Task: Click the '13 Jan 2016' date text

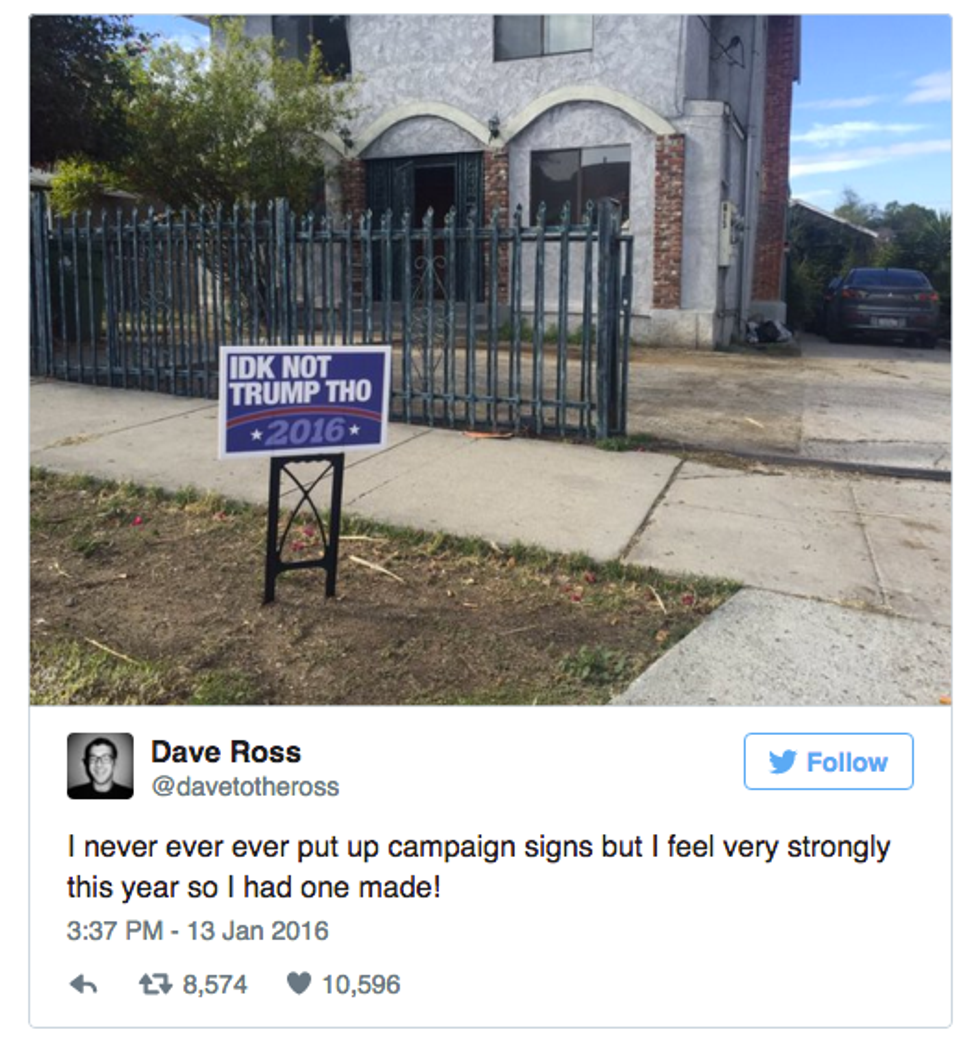Action: pos(258,930)
